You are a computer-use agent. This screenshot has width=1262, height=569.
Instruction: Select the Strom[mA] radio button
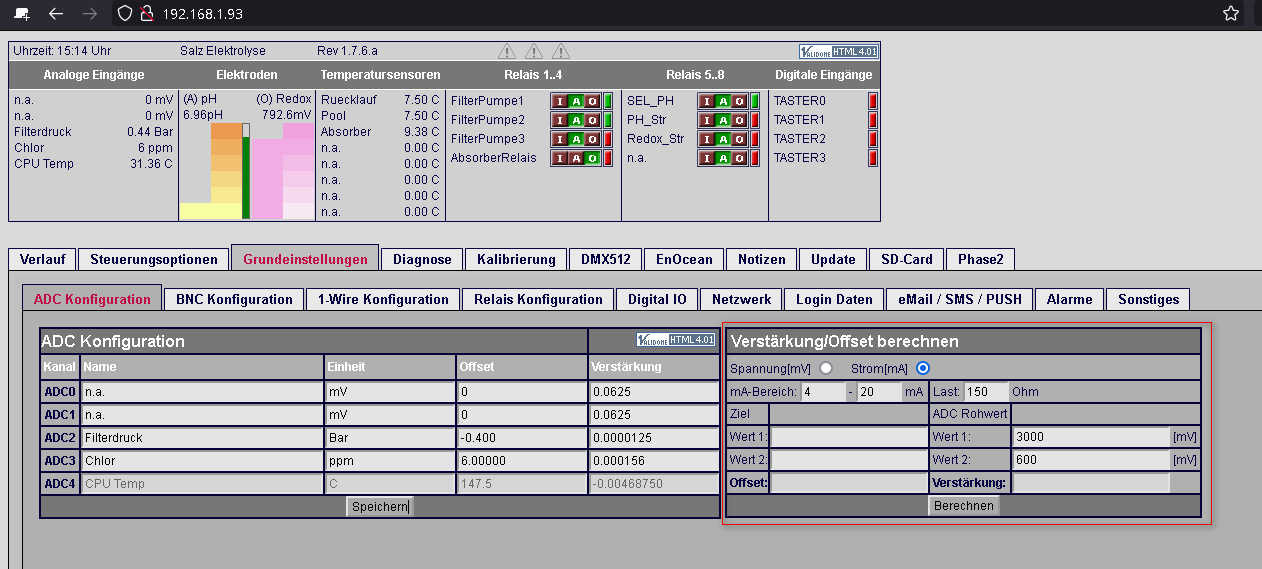(923, 367)
